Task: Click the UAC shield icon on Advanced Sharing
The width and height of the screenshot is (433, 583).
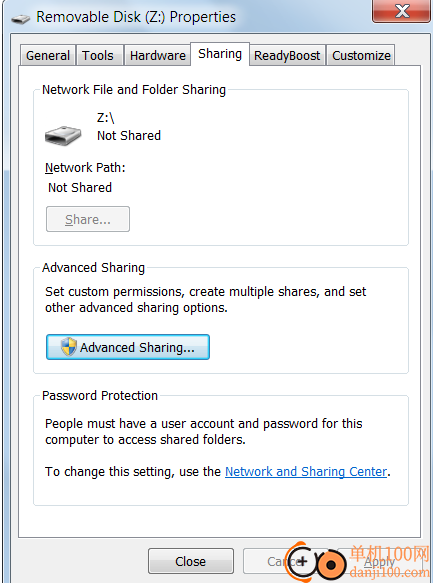Action: pyautogui.click(x=69, y=347)
